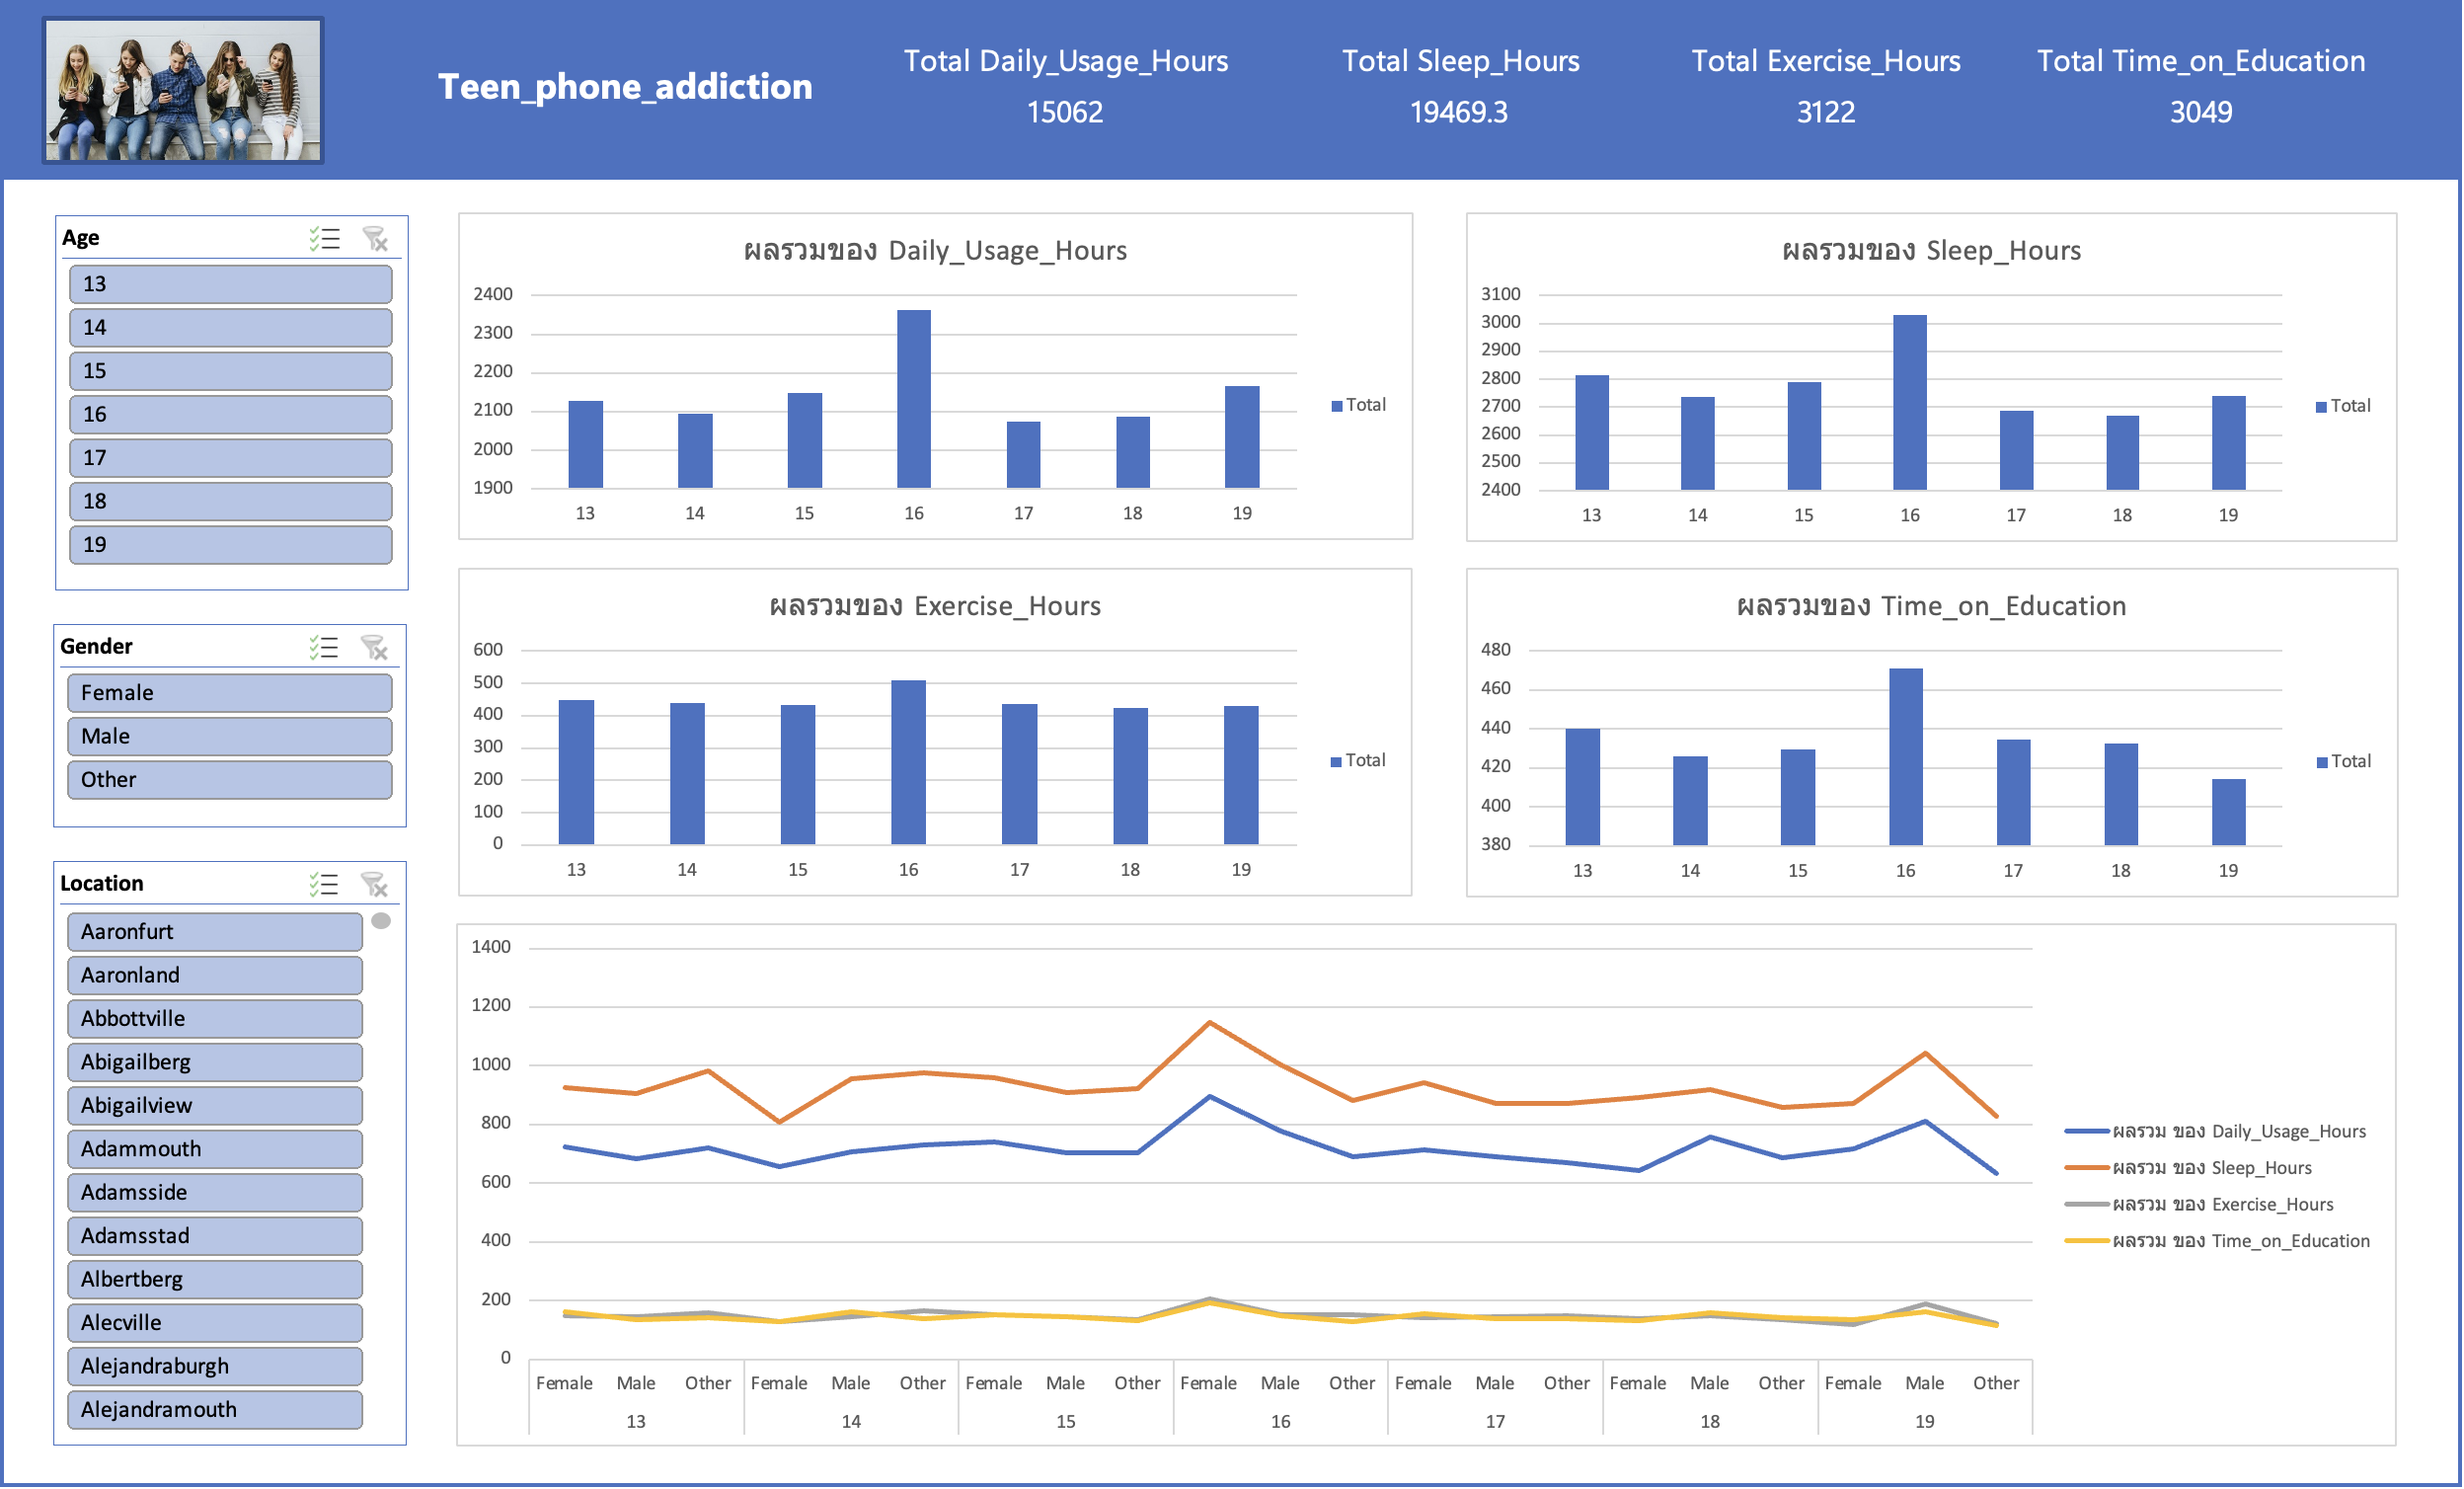Toggle multi-select icon in Age slicer
The width and height of the screenshot is (2464, 1489).
point(325,238)
